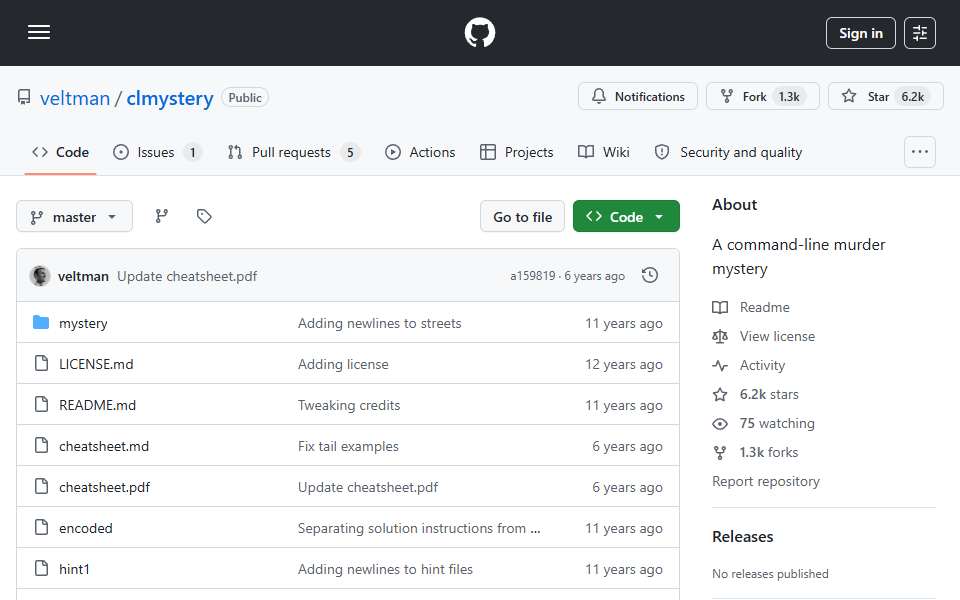
Task: Open LICENSE.md file
Action: click(96, 364)
